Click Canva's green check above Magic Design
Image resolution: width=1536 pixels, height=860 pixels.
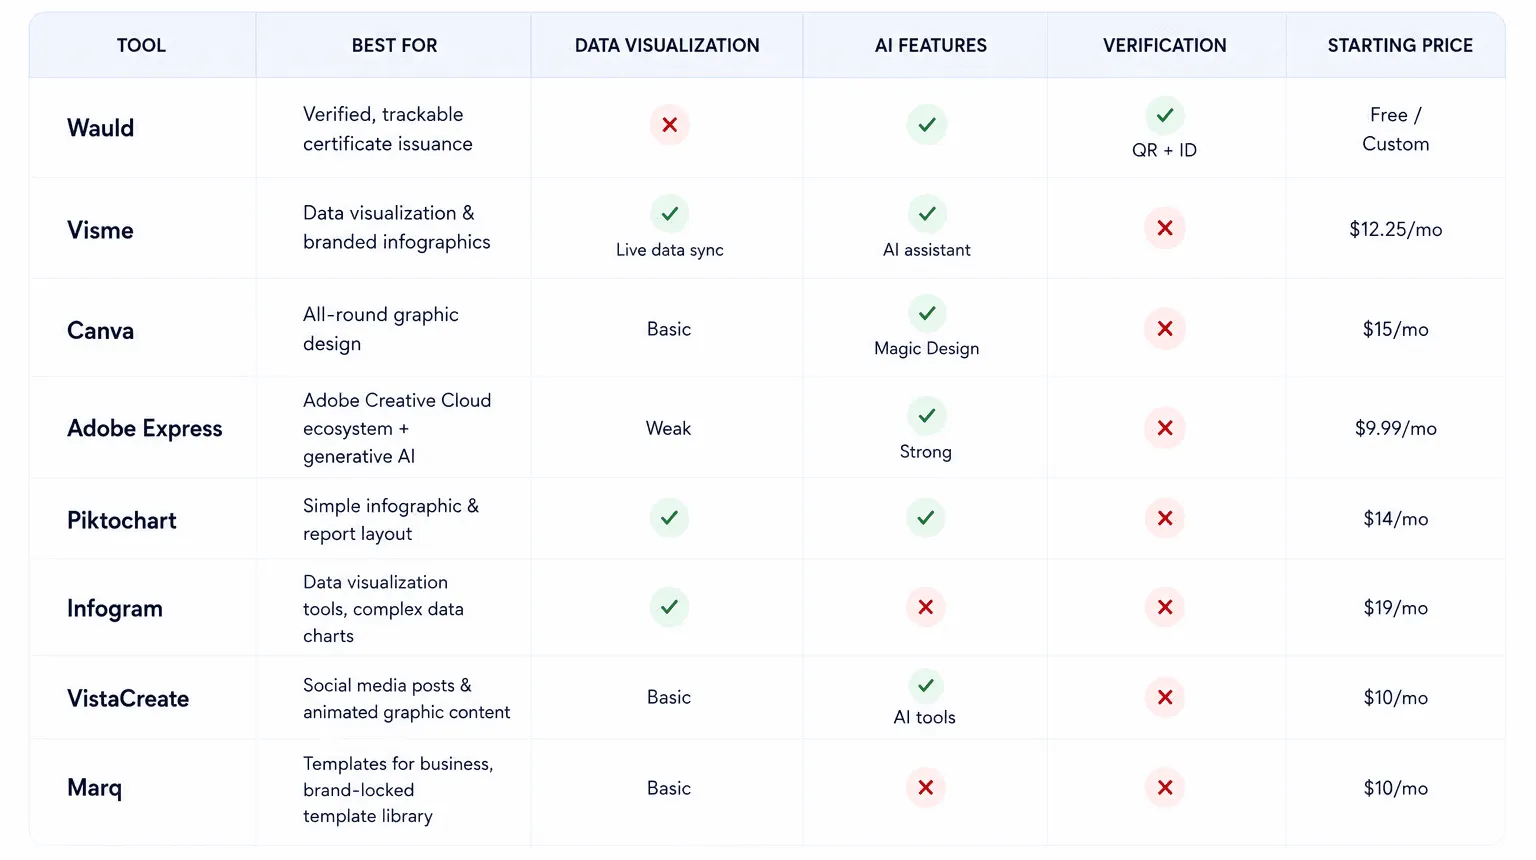[927, 313]
